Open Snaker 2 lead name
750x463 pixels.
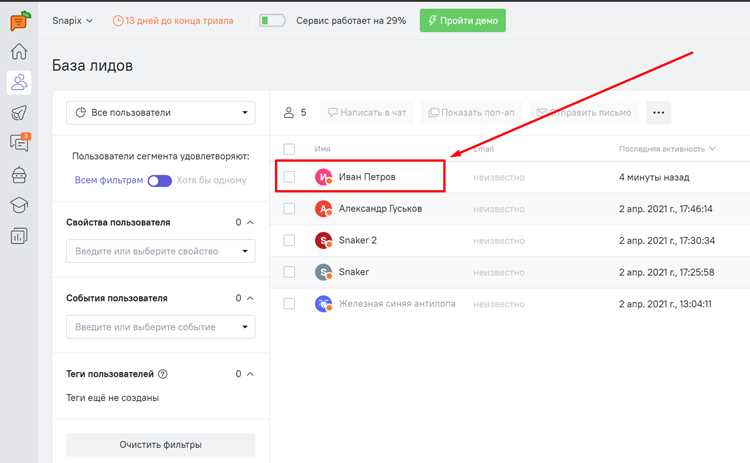click(x=357, y=240)
